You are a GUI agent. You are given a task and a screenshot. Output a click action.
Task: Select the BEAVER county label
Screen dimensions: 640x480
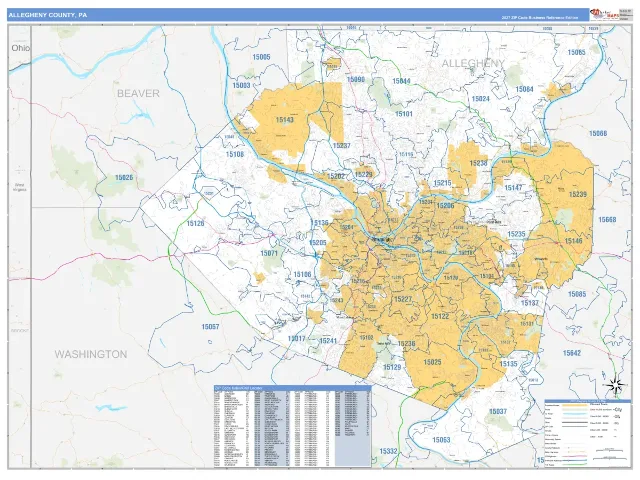[138, 93]
